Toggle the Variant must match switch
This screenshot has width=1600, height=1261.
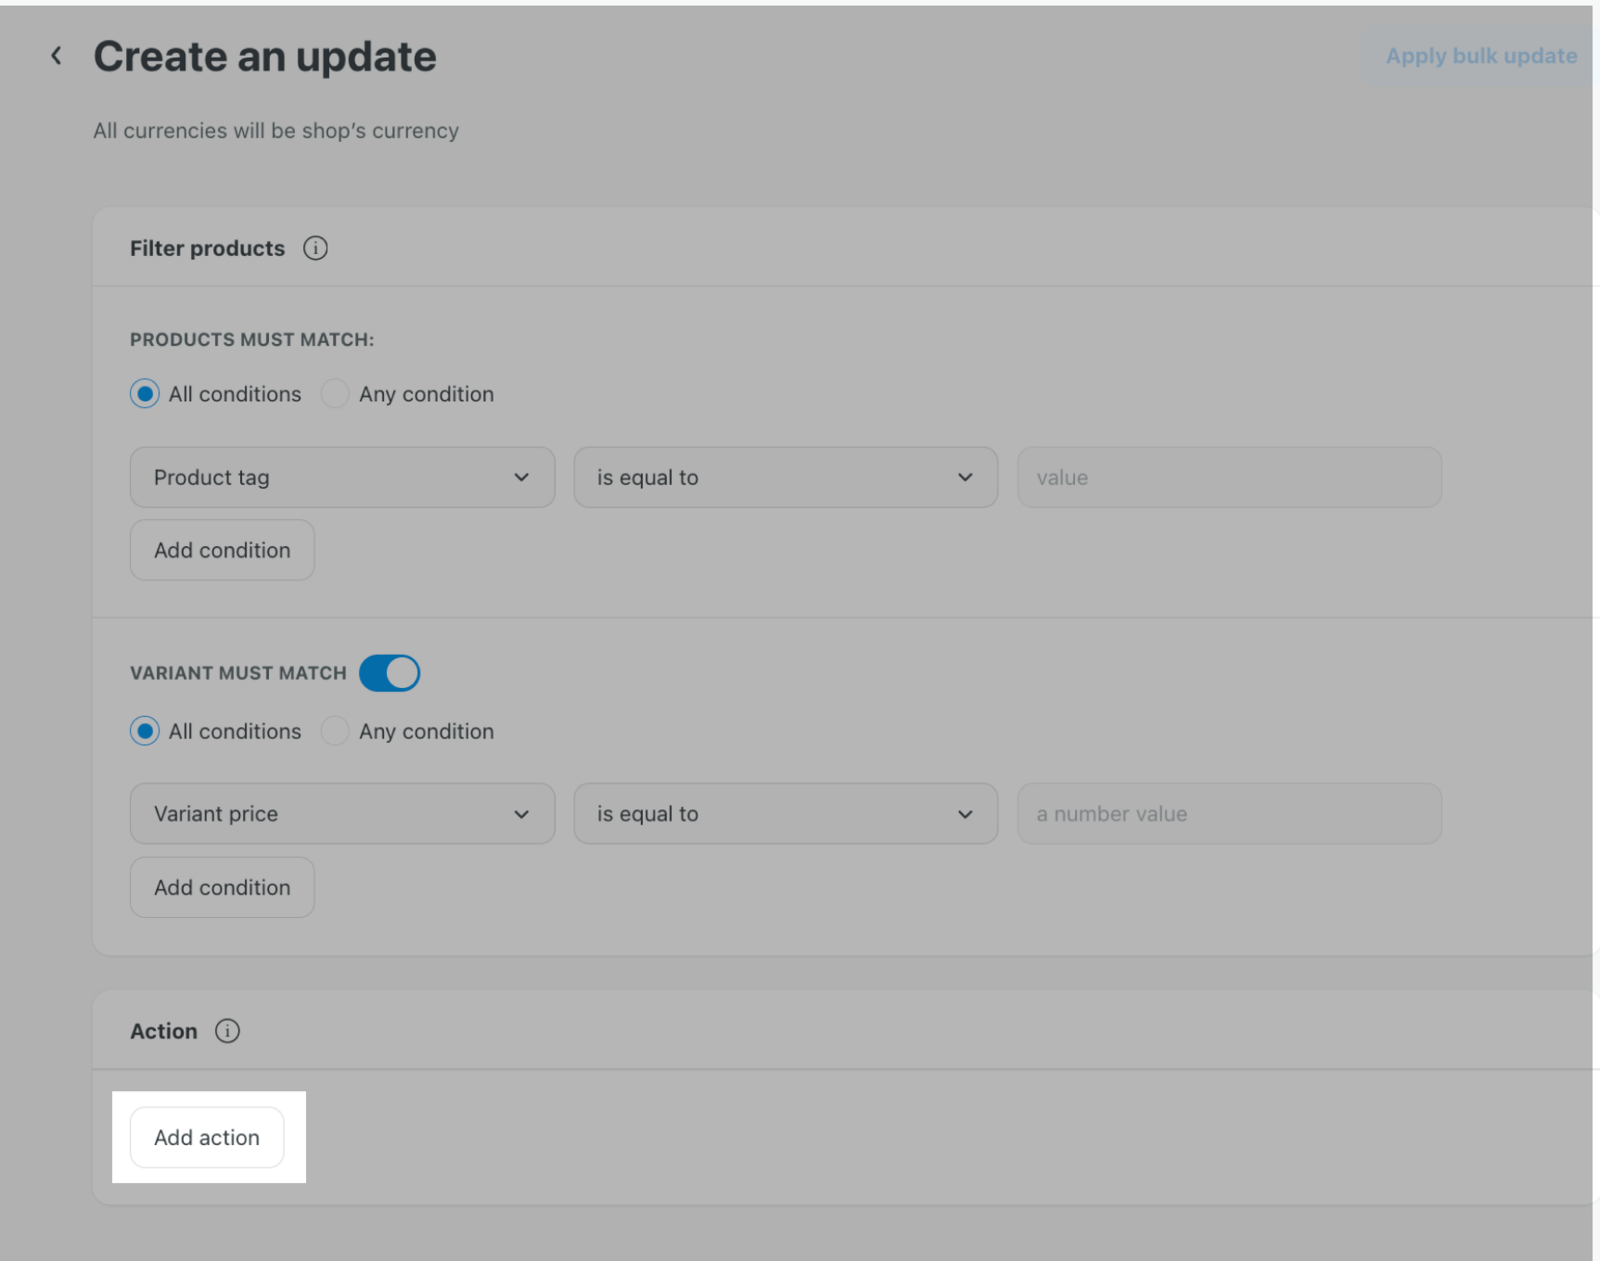tap(390, 673)
